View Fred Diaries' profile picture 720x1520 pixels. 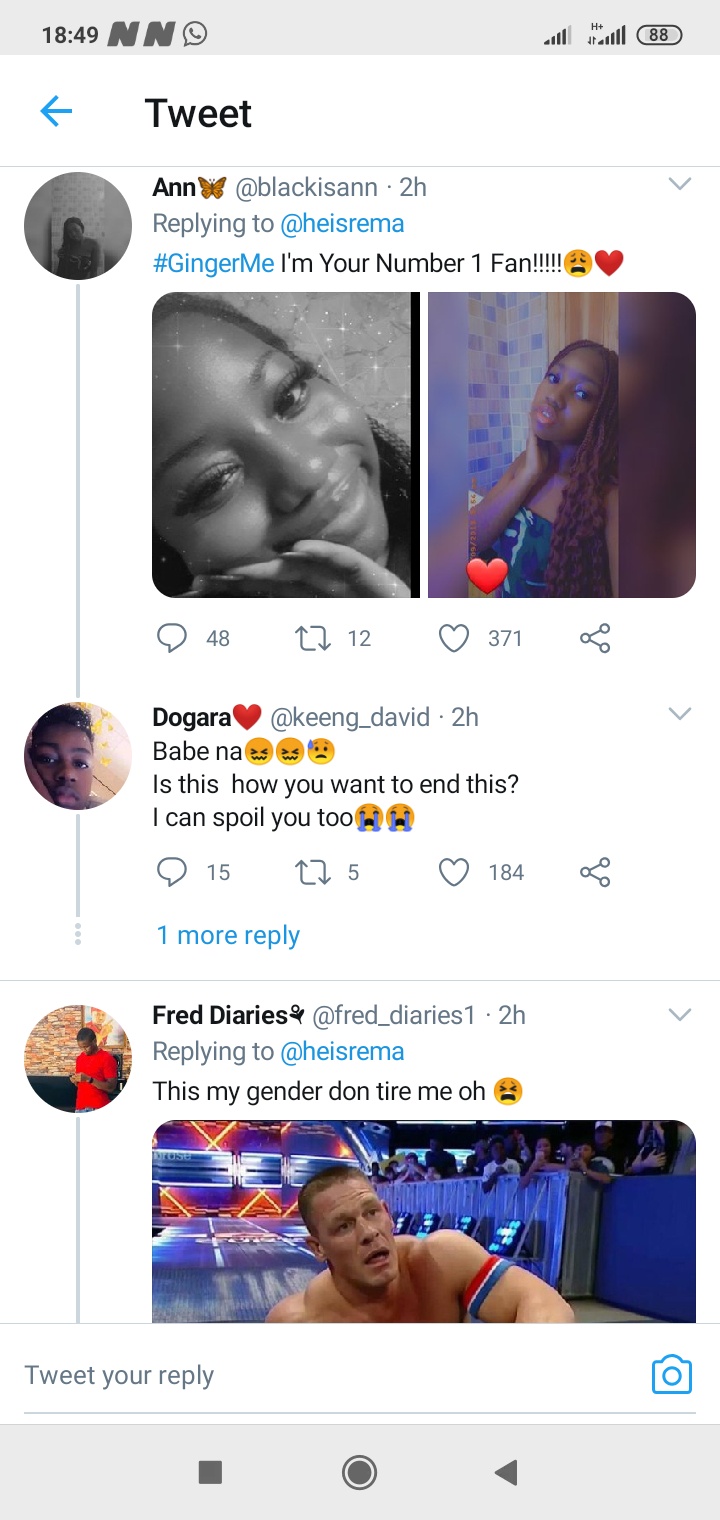78,1058
